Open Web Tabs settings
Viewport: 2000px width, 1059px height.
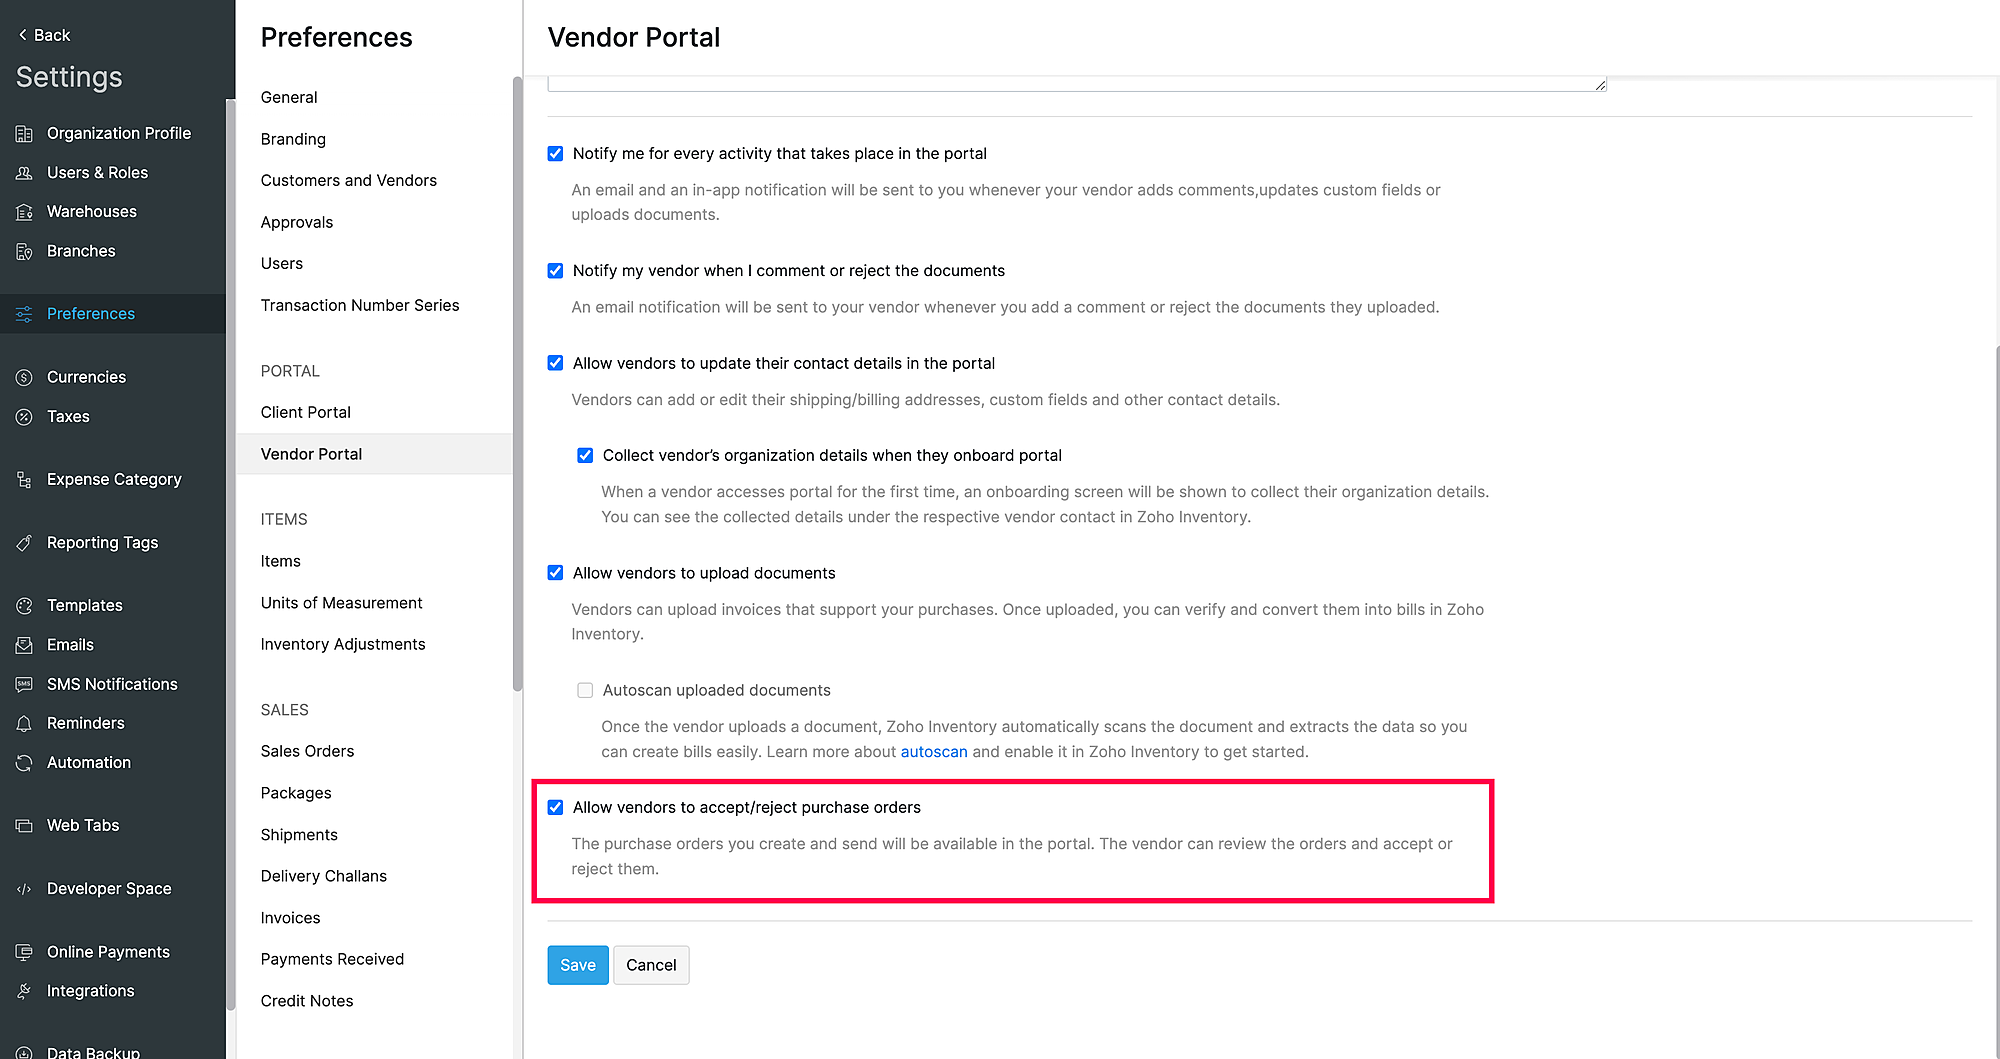pos(83,825)
